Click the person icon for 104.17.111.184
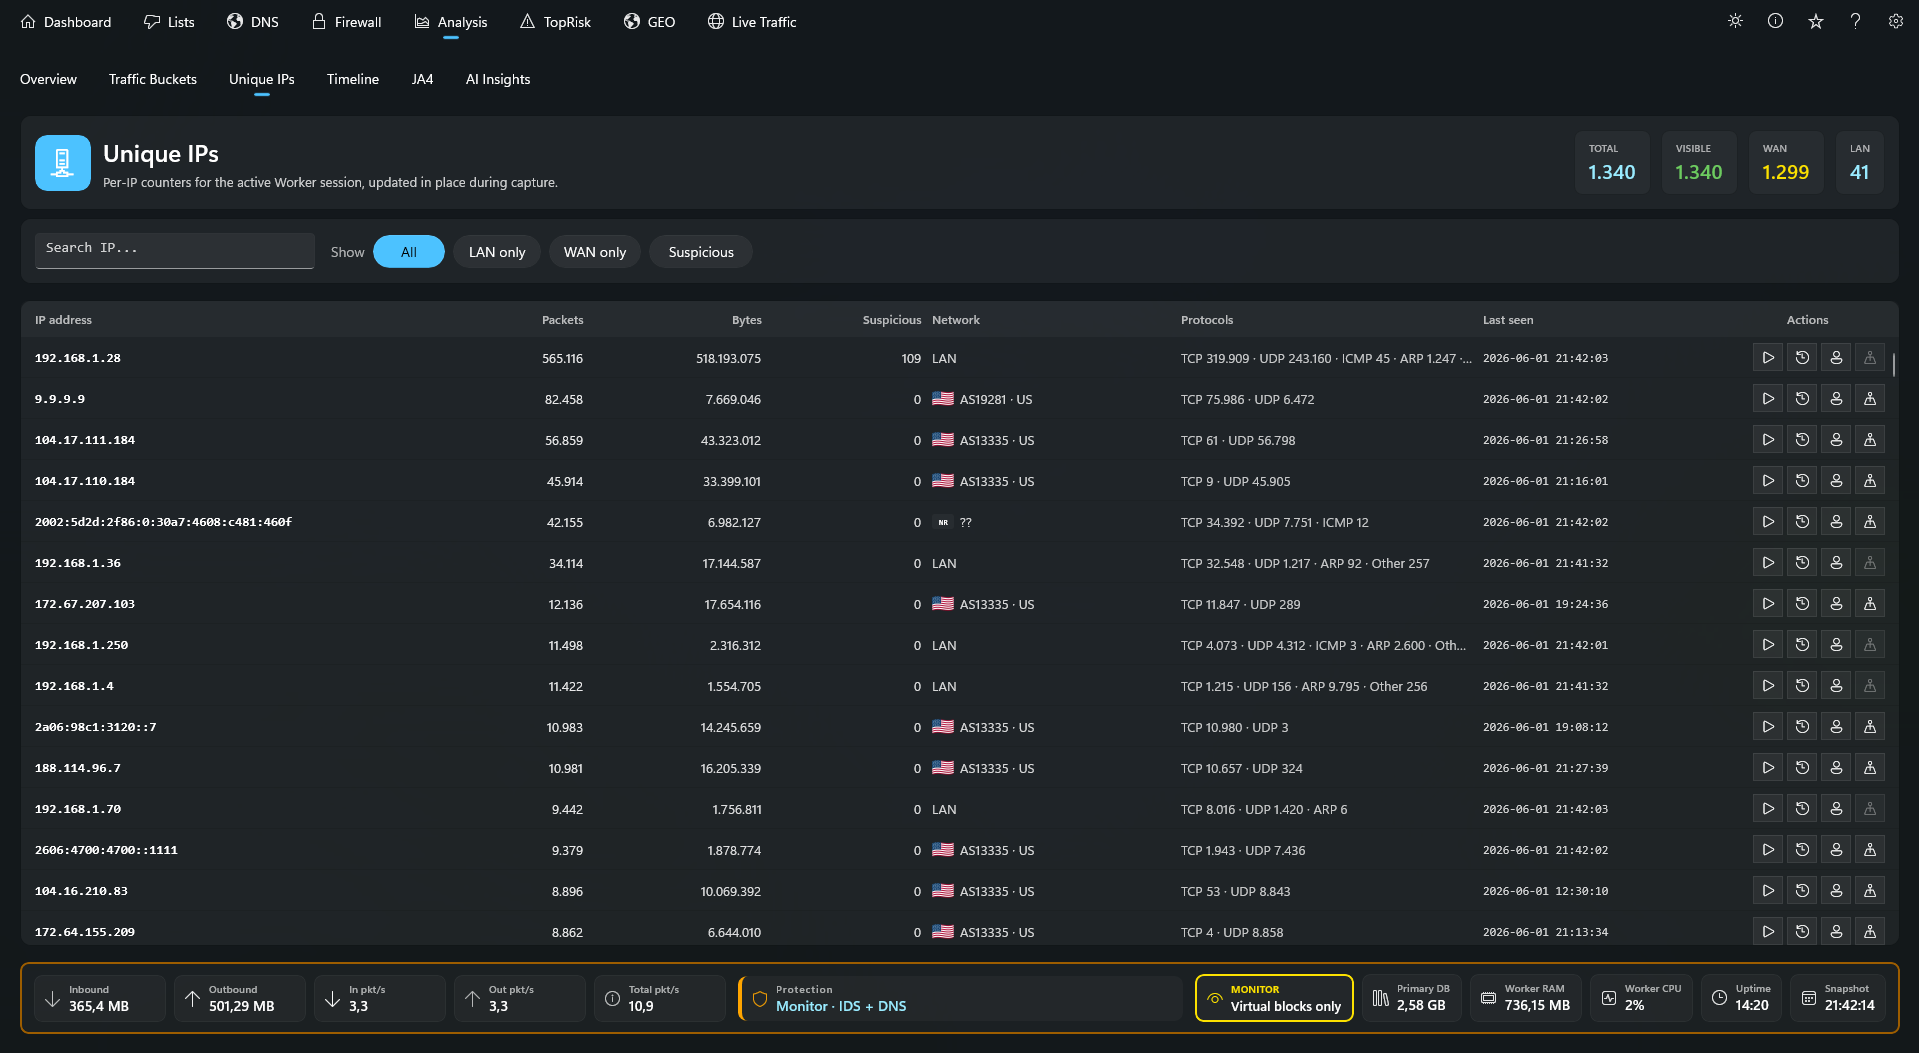The width and height of the screenshot is (1919, 1053). [x=1836, y=440]
